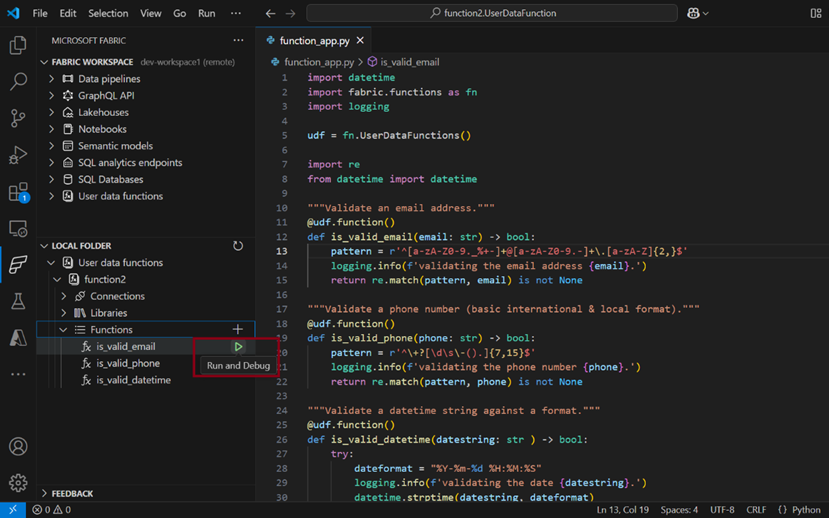Collapse the Functions node
This screenshot has width=829, height=518.
tap(63, 330)
